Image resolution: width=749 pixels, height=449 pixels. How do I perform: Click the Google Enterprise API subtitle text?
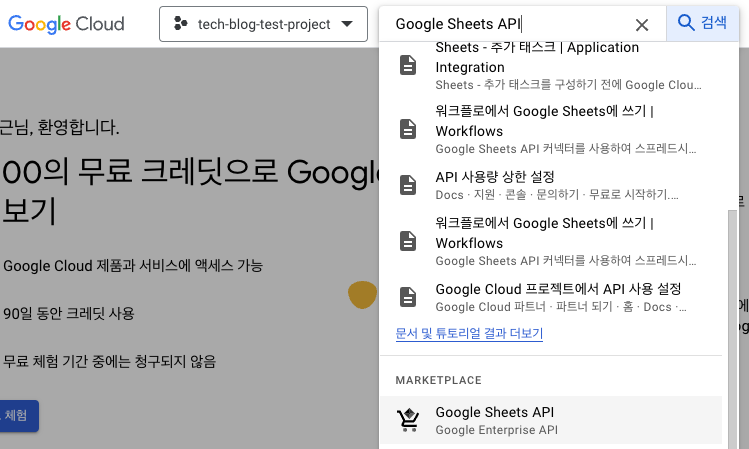(x=496, y=430)
